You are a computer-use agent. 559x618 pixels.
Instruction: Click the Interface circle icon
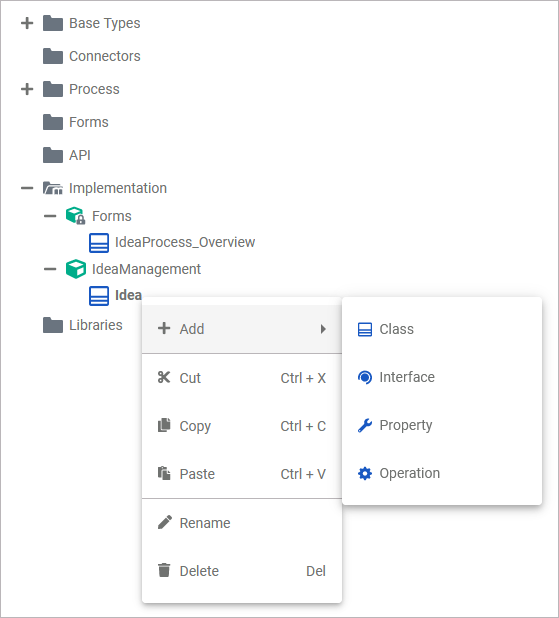(365, 377)
